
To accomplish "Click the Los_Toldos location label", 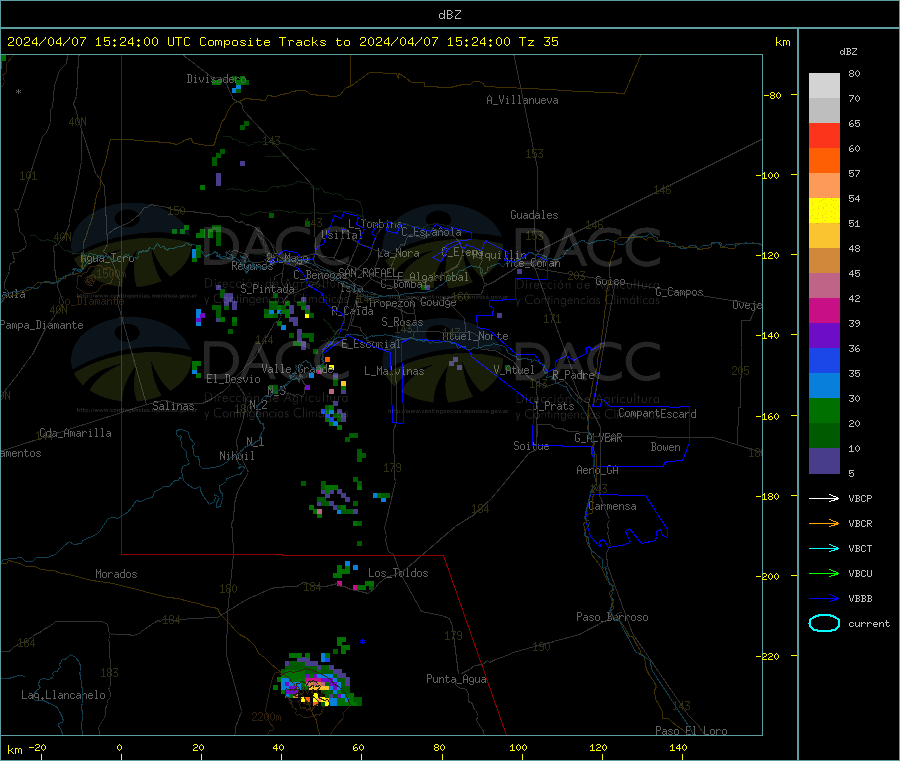I will (398, 573).
